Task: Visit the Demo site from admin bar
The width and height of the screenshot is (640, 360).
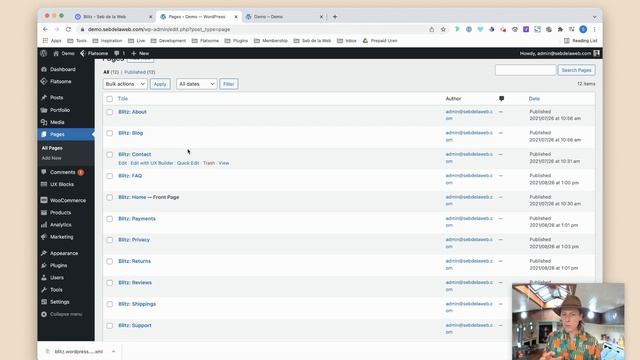Action: [64, 53]
